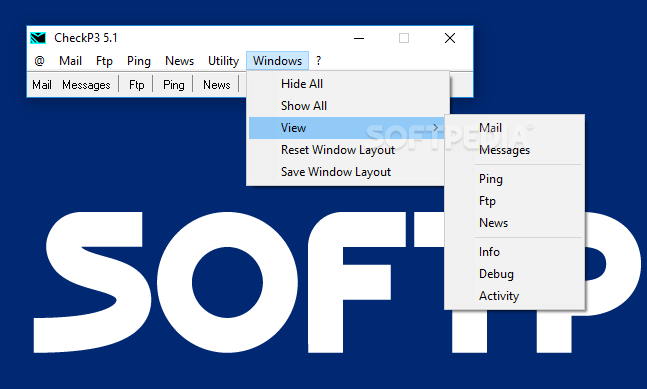Open the News menu in menu bar

(179, 61)
